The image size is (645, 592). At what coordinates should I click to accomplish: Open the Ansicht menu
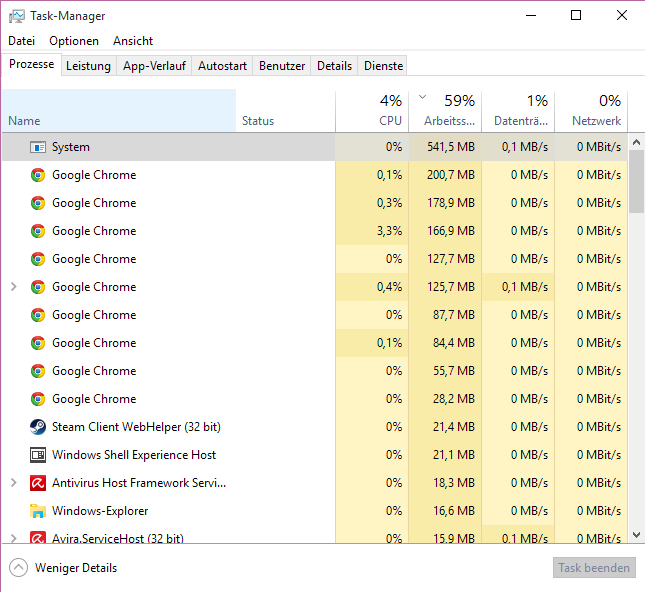[133, 41]
